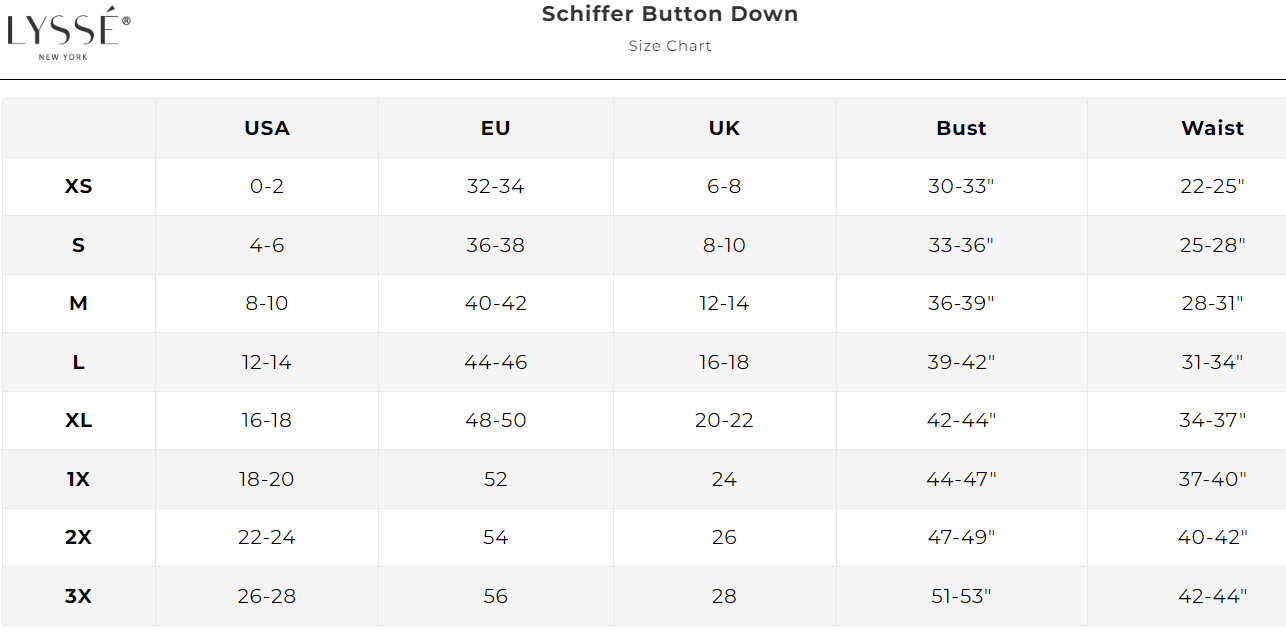Click the S size row label
1286x642 pixels.
pos(79,245)
